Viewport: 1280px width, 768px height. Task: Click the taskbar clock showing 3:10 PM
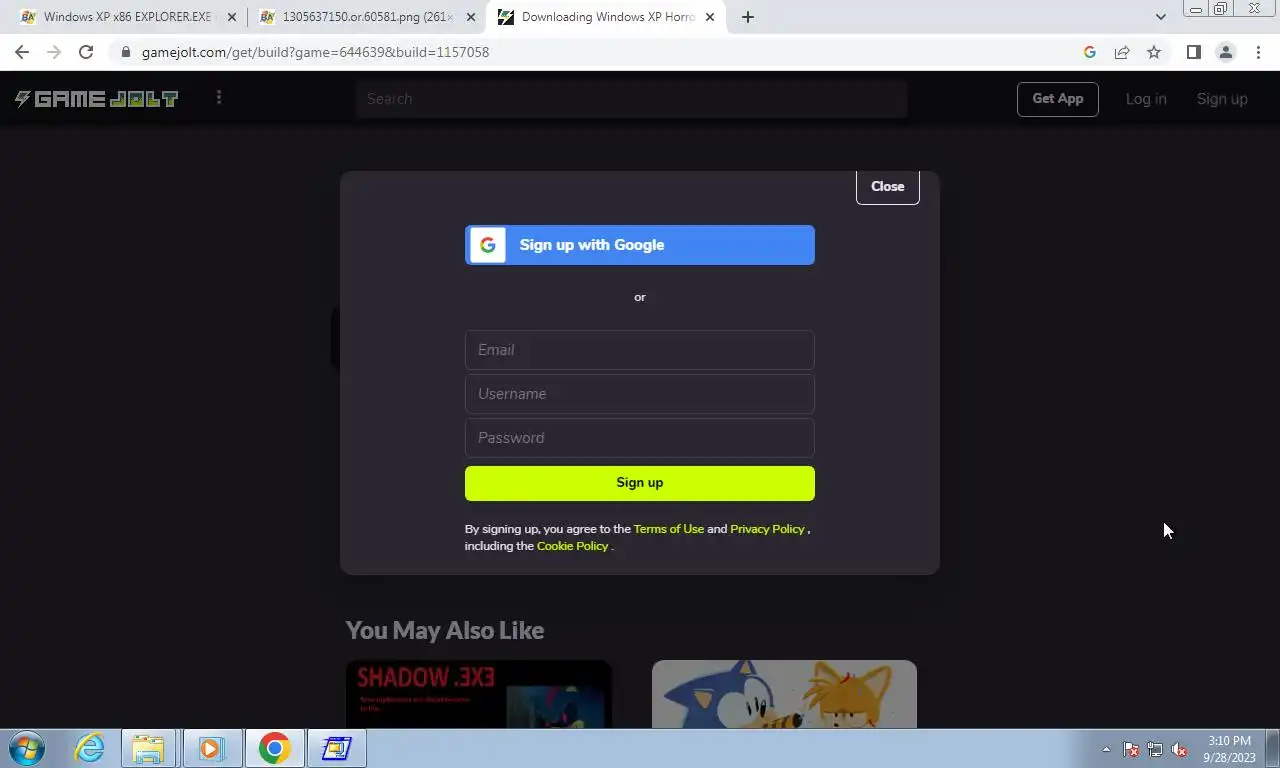1229,749
